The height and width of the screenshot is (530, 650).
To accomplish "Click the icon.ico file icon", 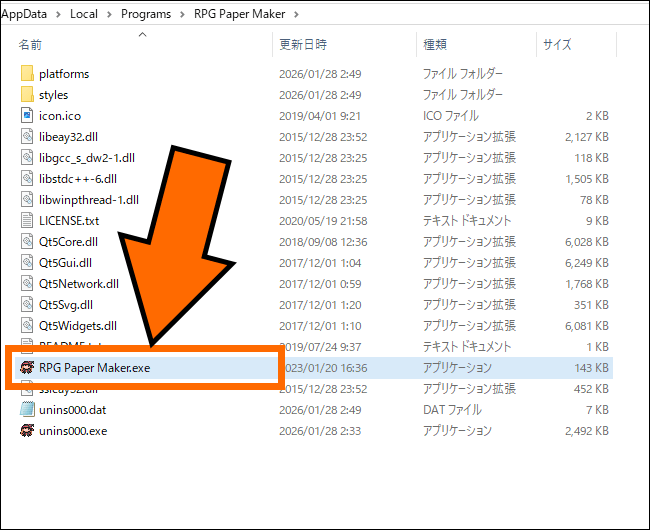I will [27, 116].
